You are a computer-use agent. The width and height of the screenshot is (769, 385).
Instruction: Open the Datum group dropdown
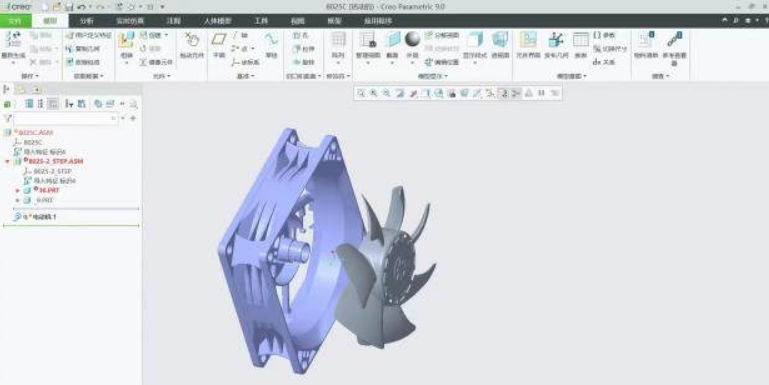(246, 76)
